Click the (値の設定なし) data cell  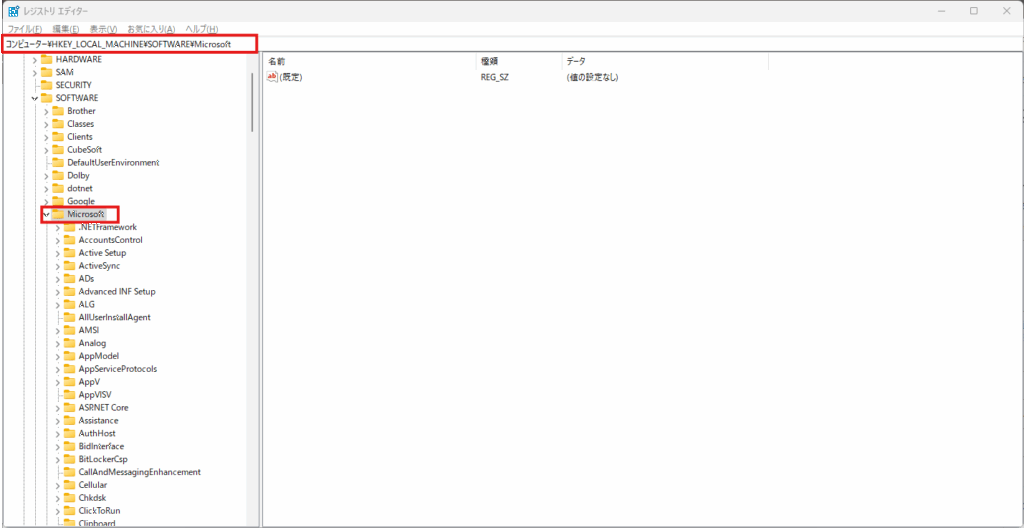coord(592,77)
